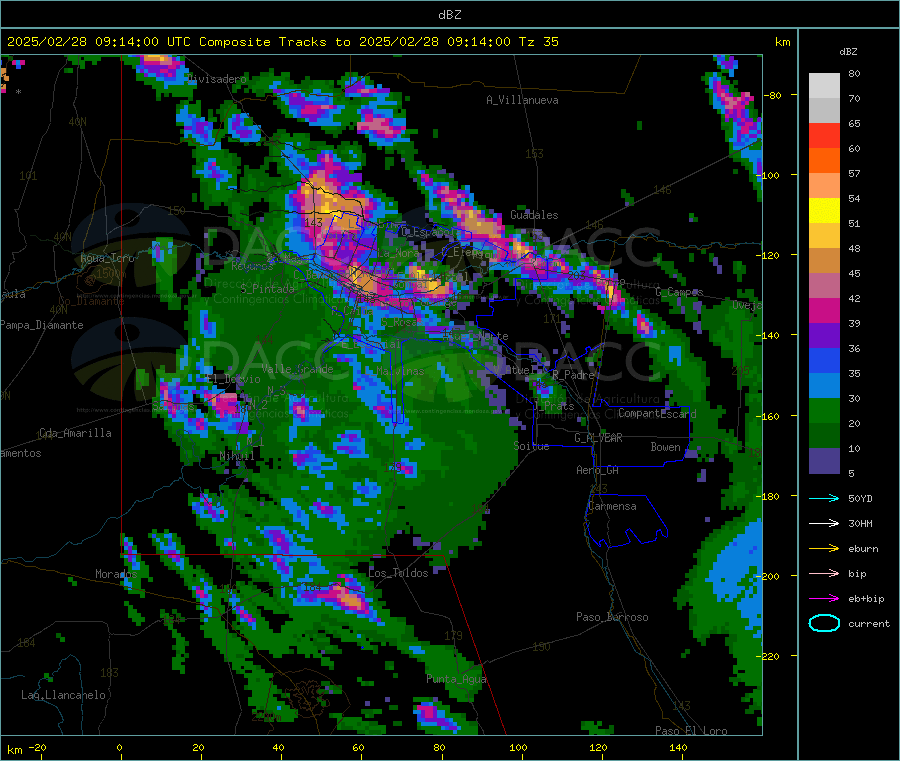Click the blue 35 dBZ legend swatch

pyautogui.click(x=824, y=360)
